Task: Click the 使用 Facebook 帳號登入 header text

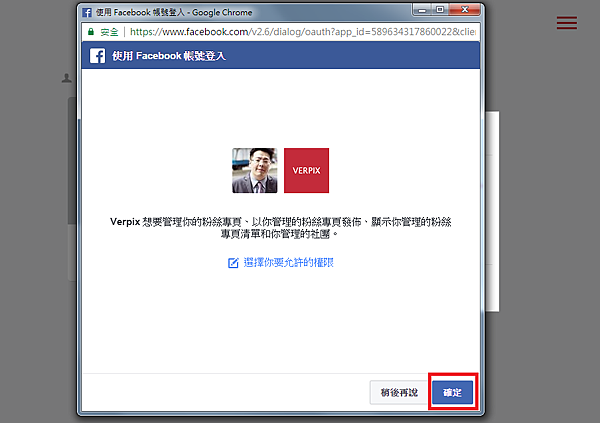Action: pos(169,56)
